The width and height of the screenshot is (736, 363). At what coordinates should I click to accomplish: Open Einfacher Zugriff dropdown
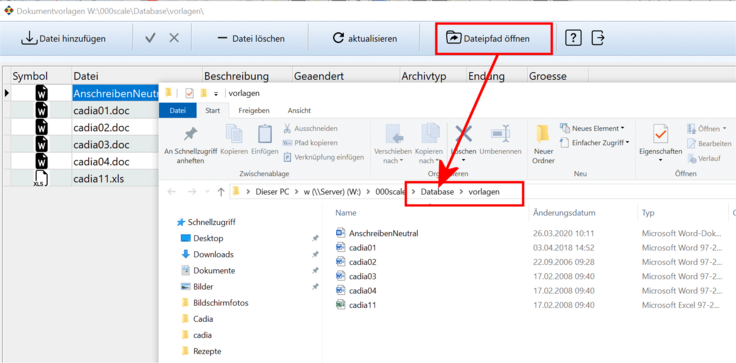tap(595, 142)
